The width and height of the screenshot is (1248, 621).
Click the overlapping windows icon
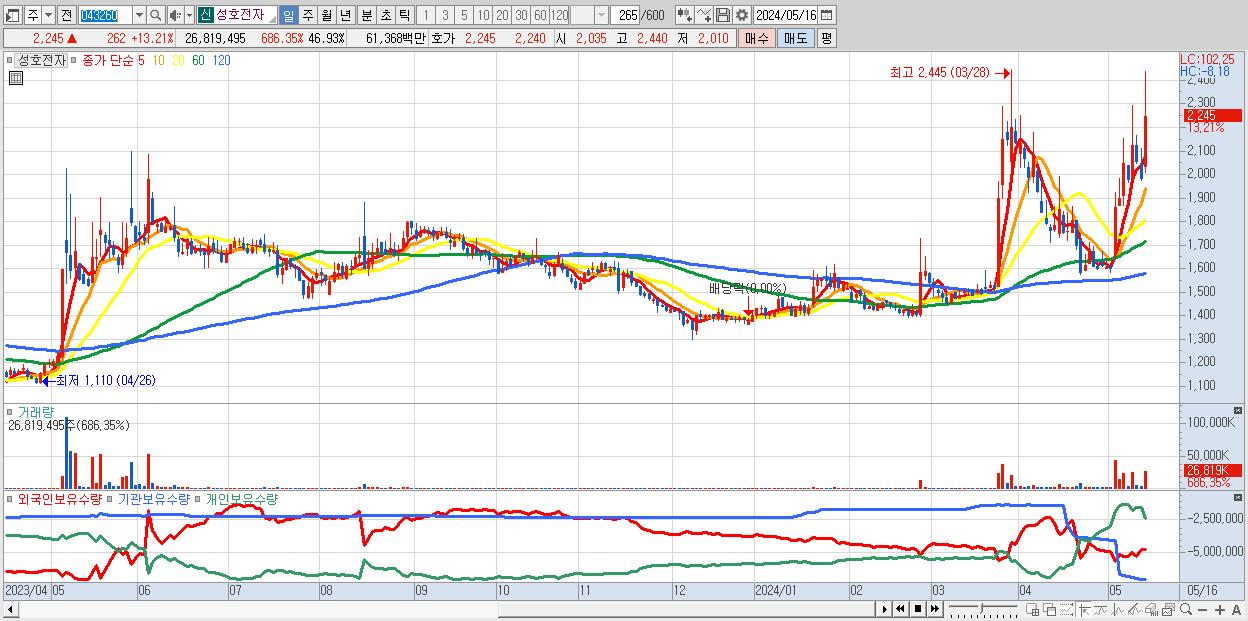pos(1050,610)
